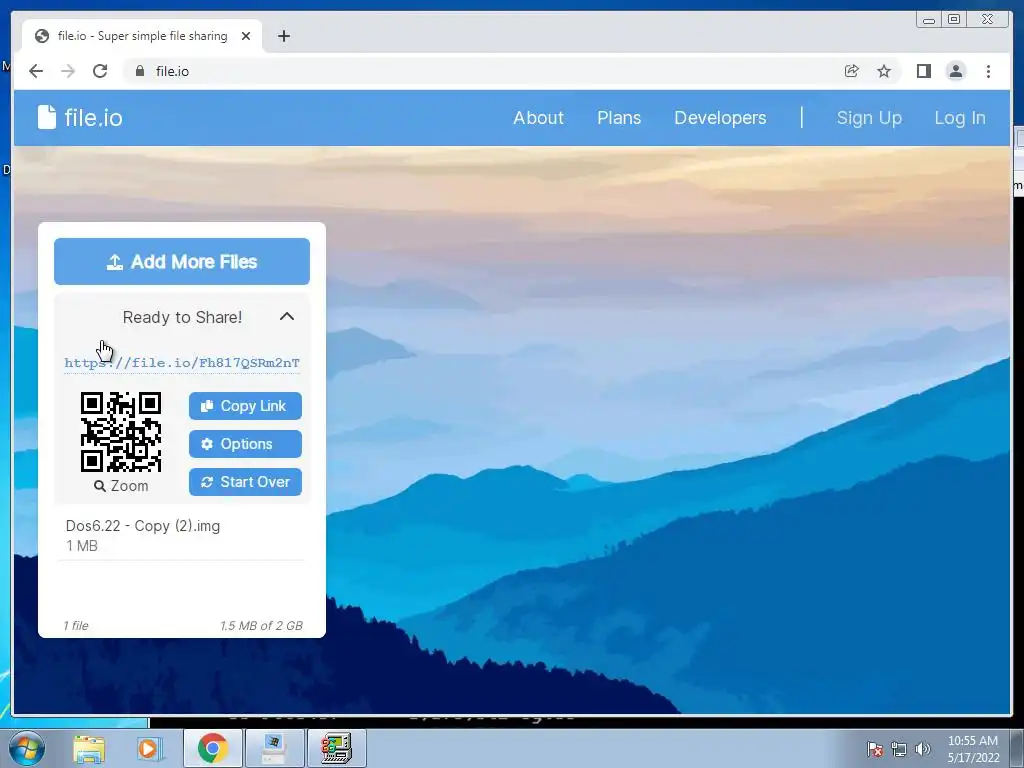Click Add More Files button
1024x768 pixels.
coord(182,261)
